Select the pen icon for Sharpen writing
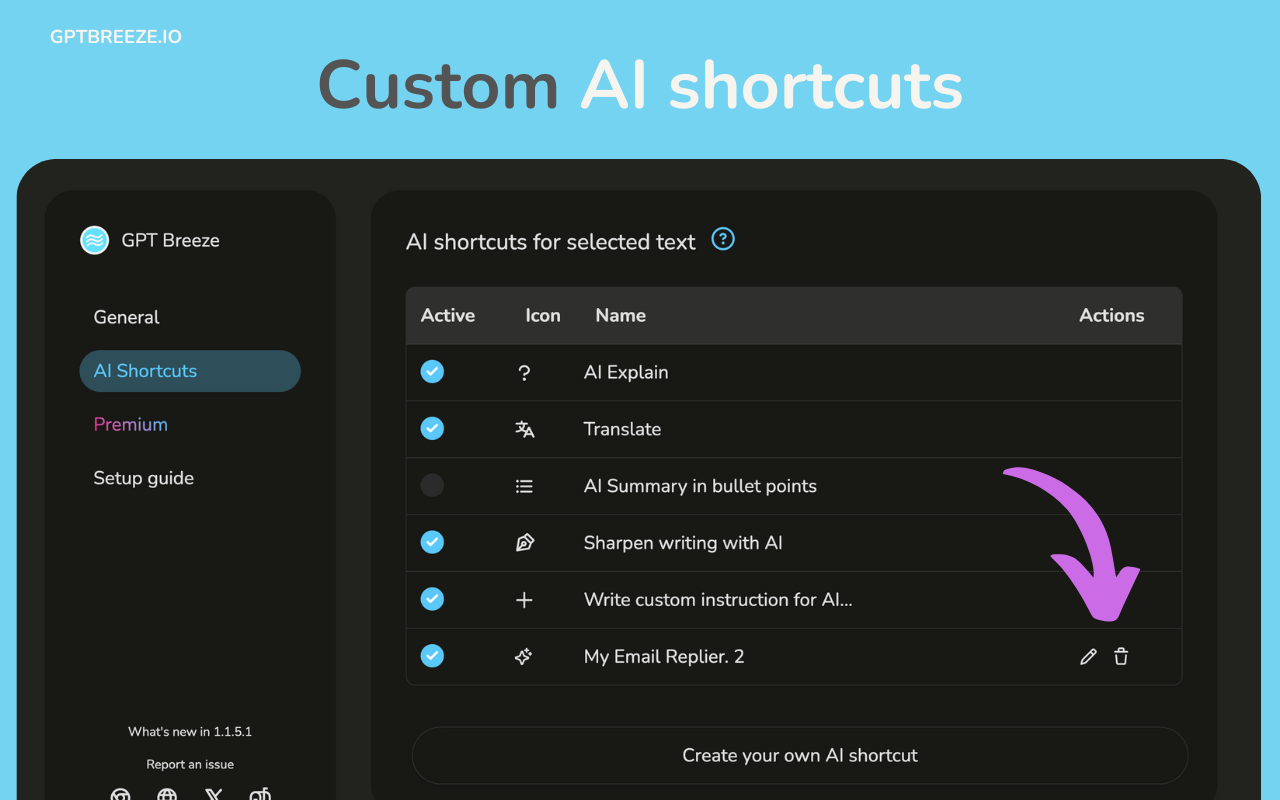1280x800 pixels. pos(524,542)
